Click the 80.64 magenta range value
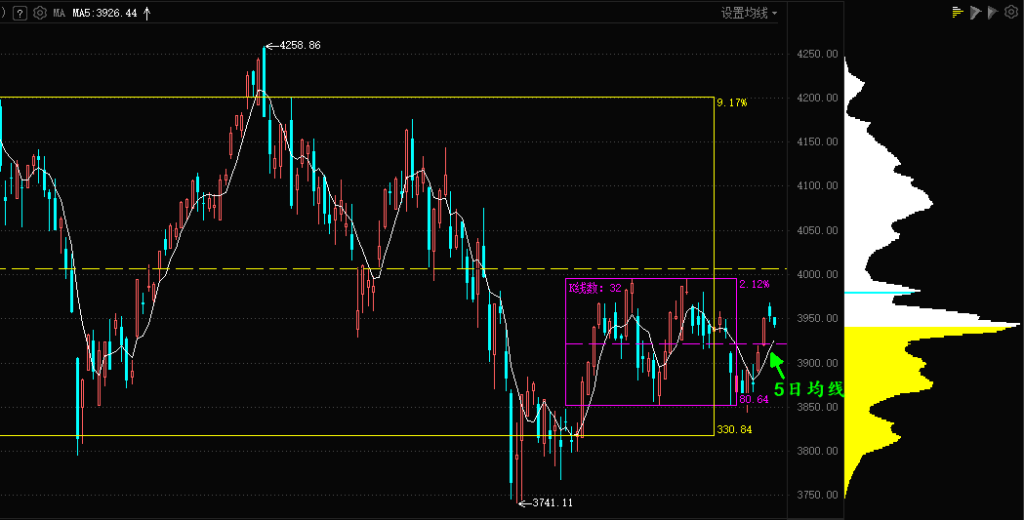1024x520 pixels. [x=754, y=398]
